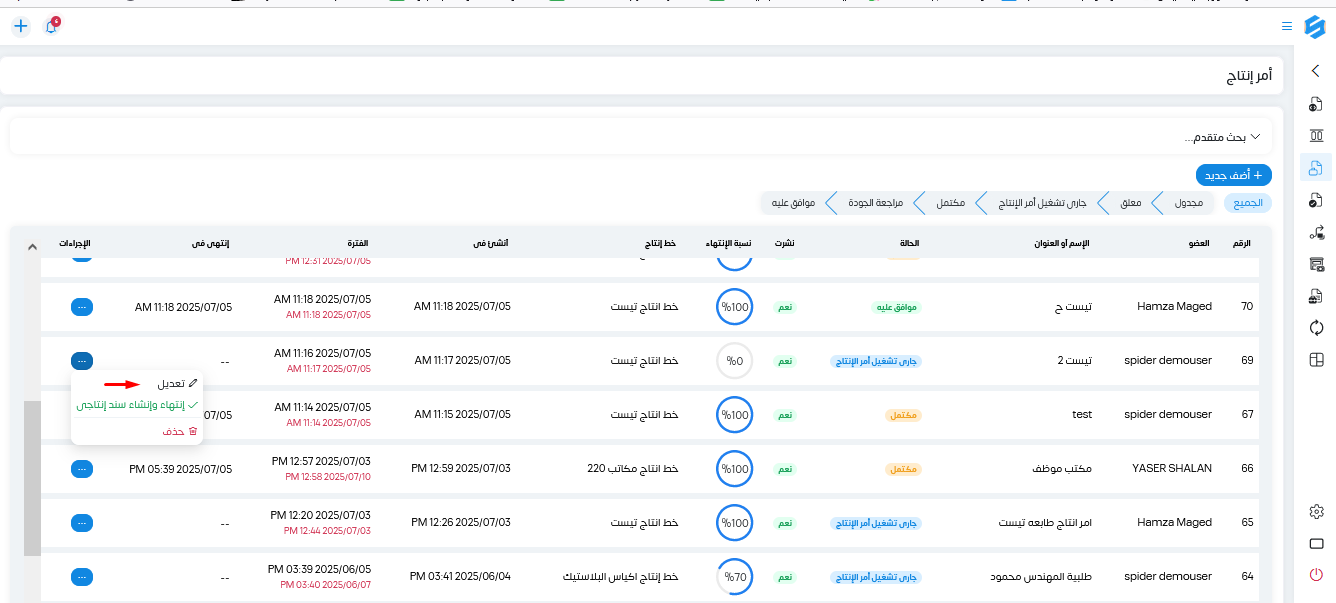This screenshot has width=1336, height=603.
Task: Open the grid layout icon in the sidebar
Action: (x=1316, y=360)
